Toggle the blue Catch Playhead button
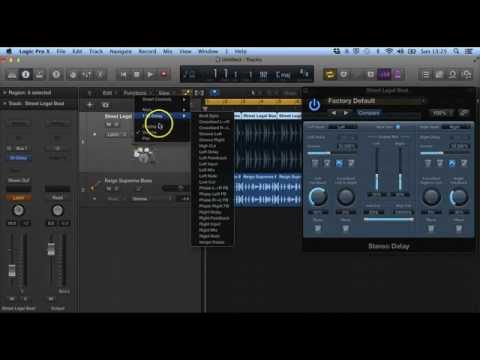This screenshot has height=360, width=480. [x=214, y=92]
